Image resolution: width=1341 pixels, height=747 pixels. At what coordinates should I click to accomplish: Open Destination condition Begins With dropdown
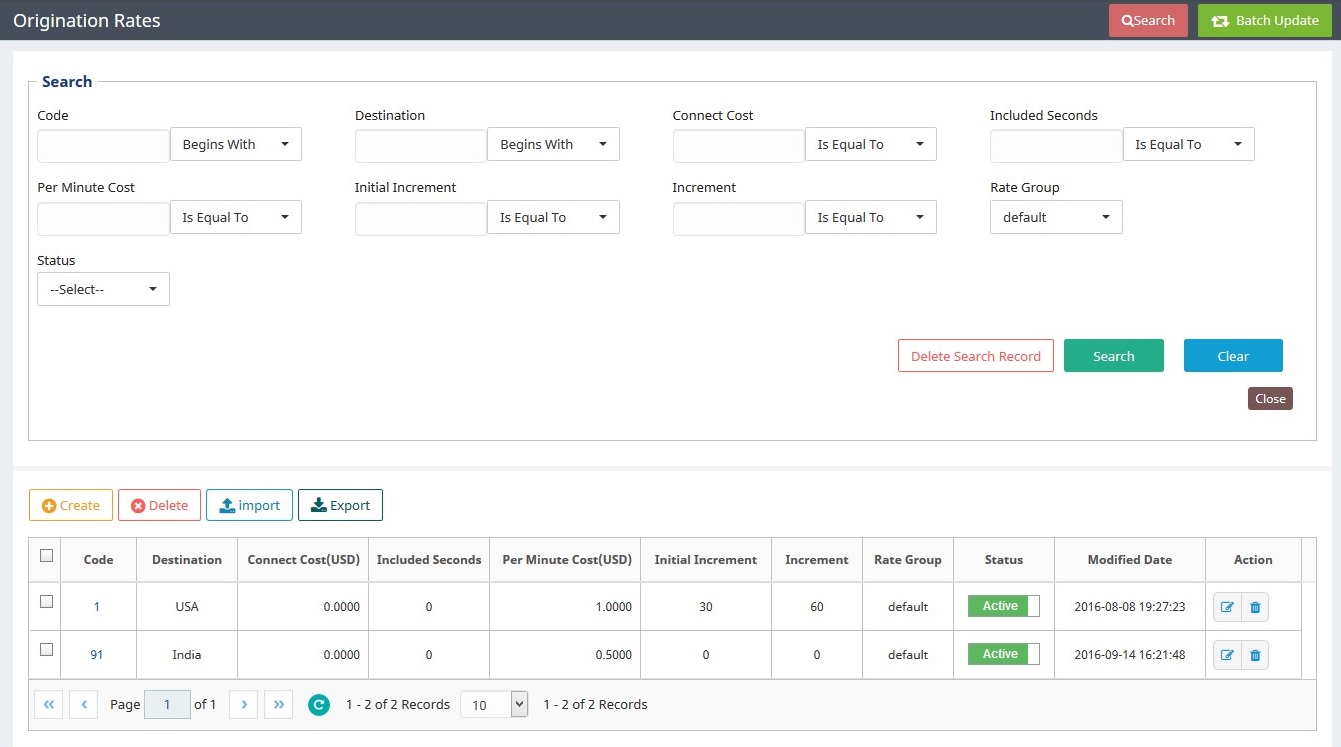pos(553,144)
